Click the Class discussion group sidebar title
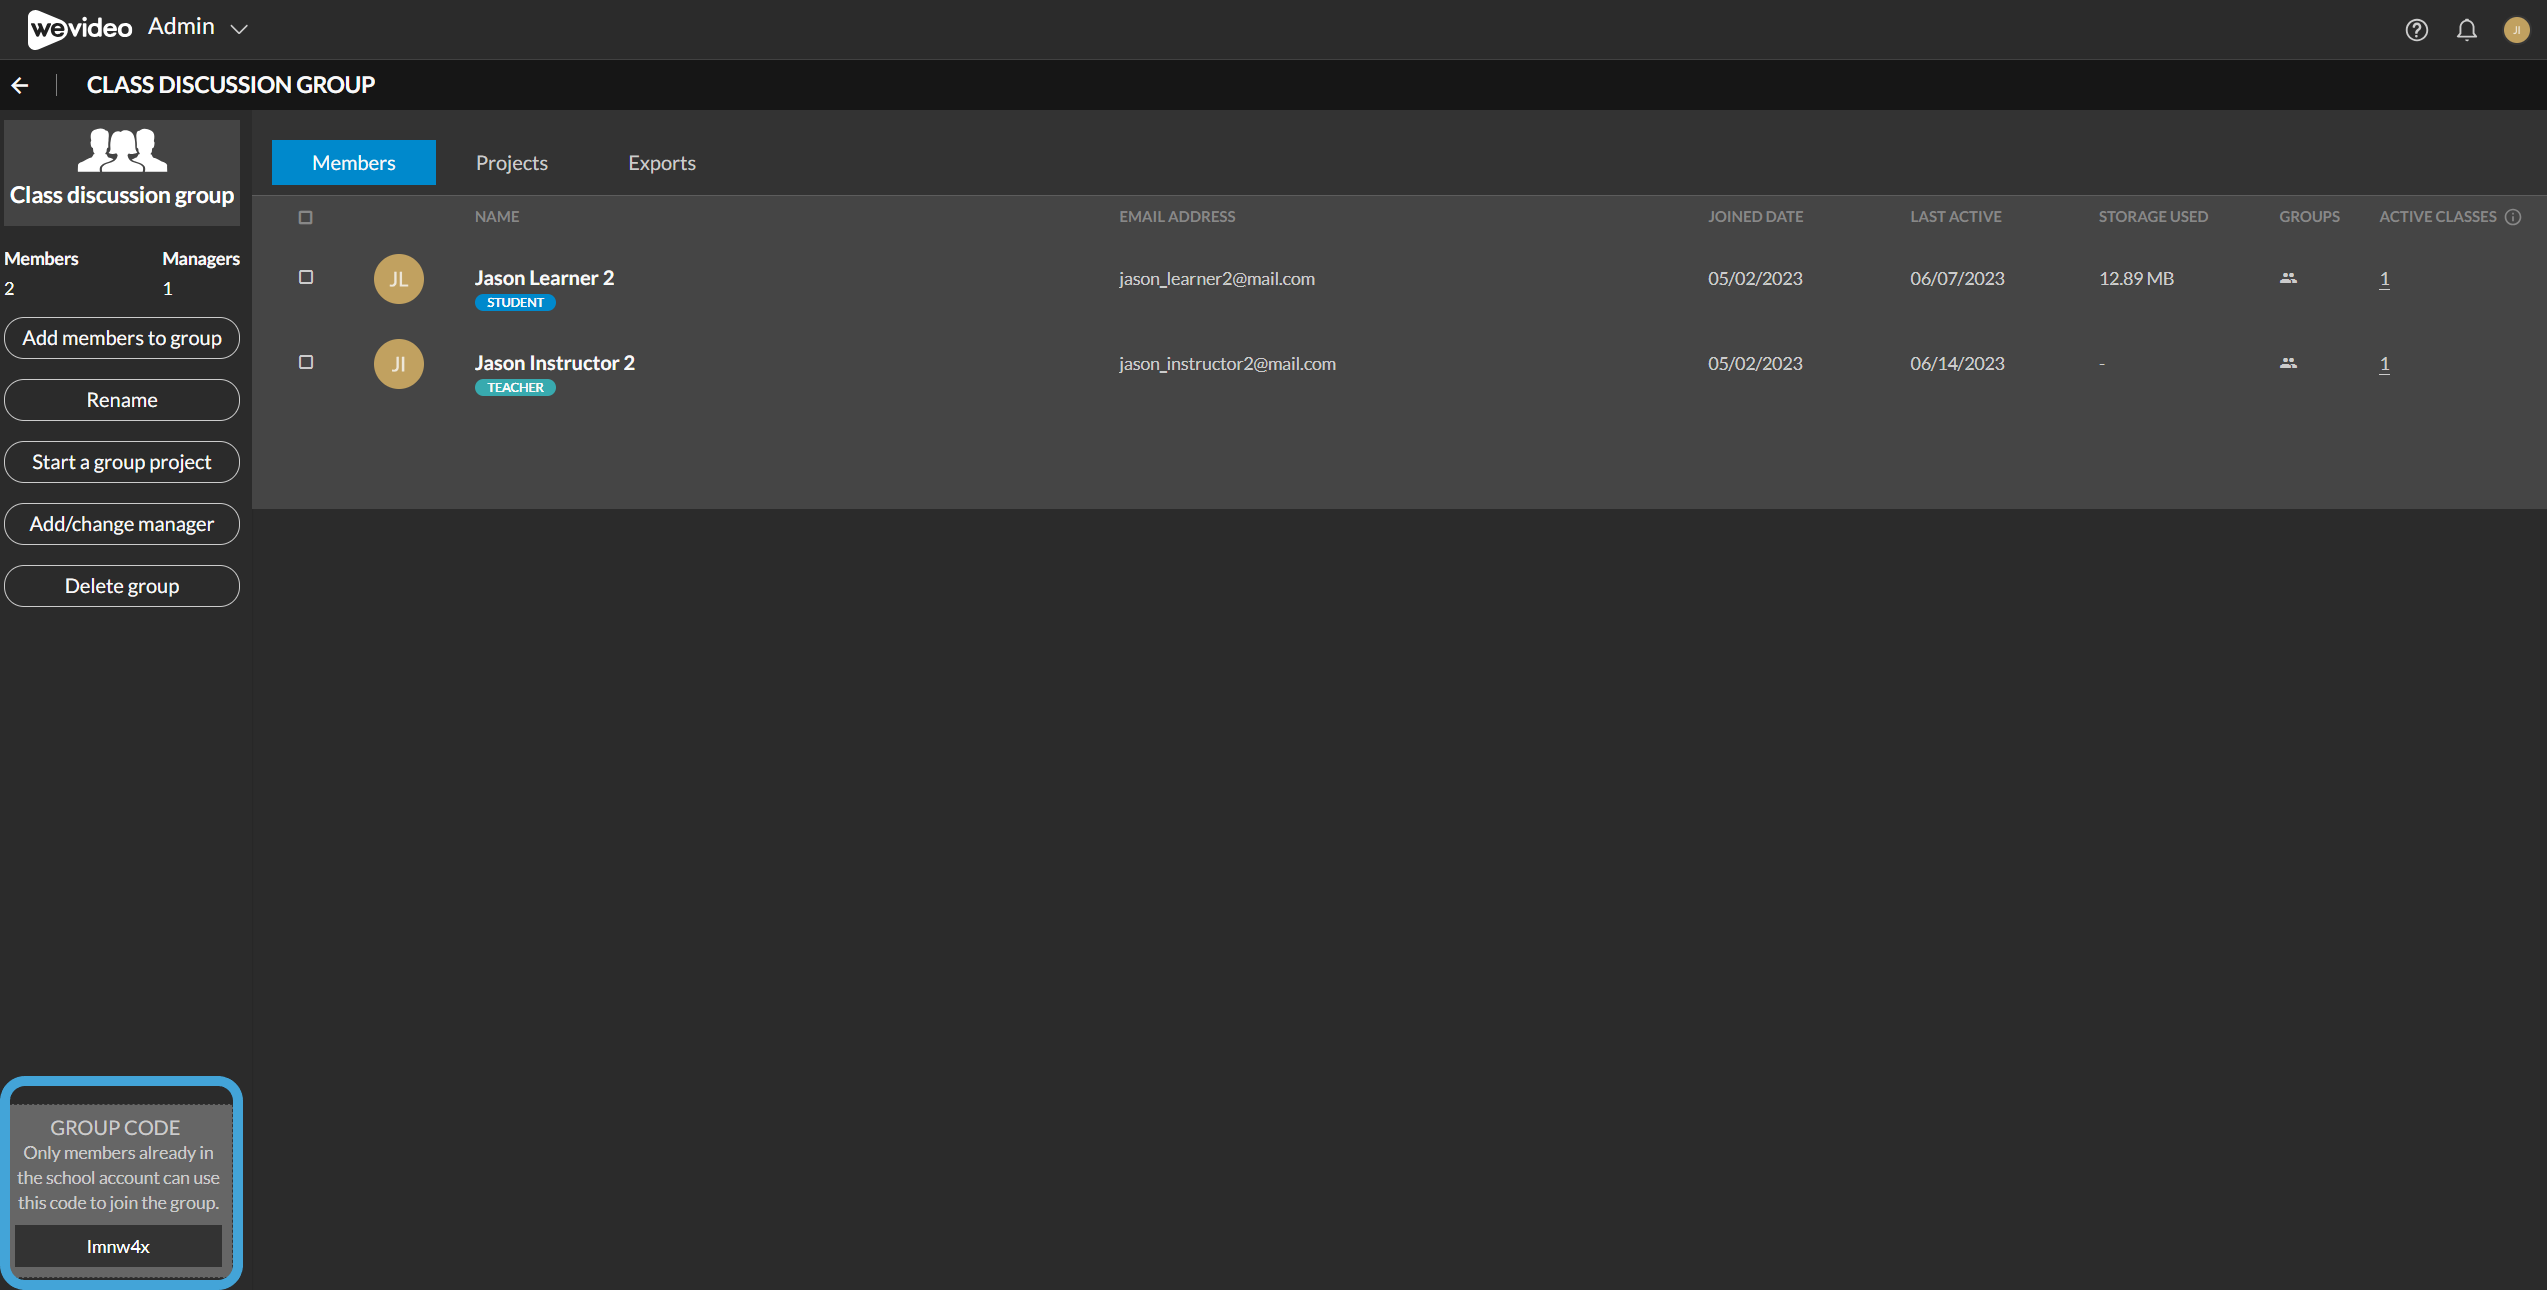The height and width of the screenshot is (1290, 2547). pyautogui.click(x=122, y=195)
